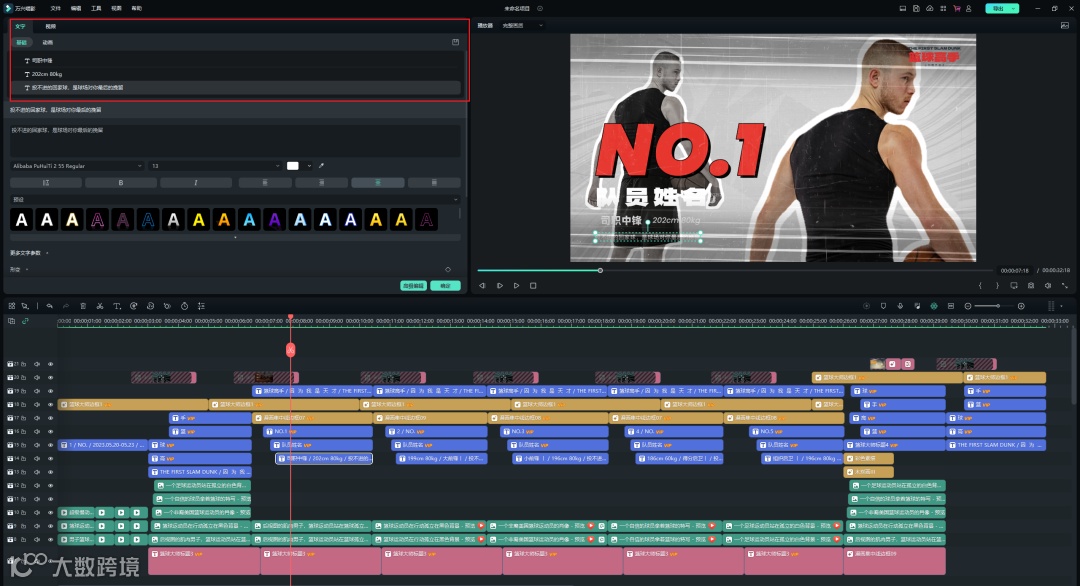Click the keyframe diamond beside 形变

448,269
